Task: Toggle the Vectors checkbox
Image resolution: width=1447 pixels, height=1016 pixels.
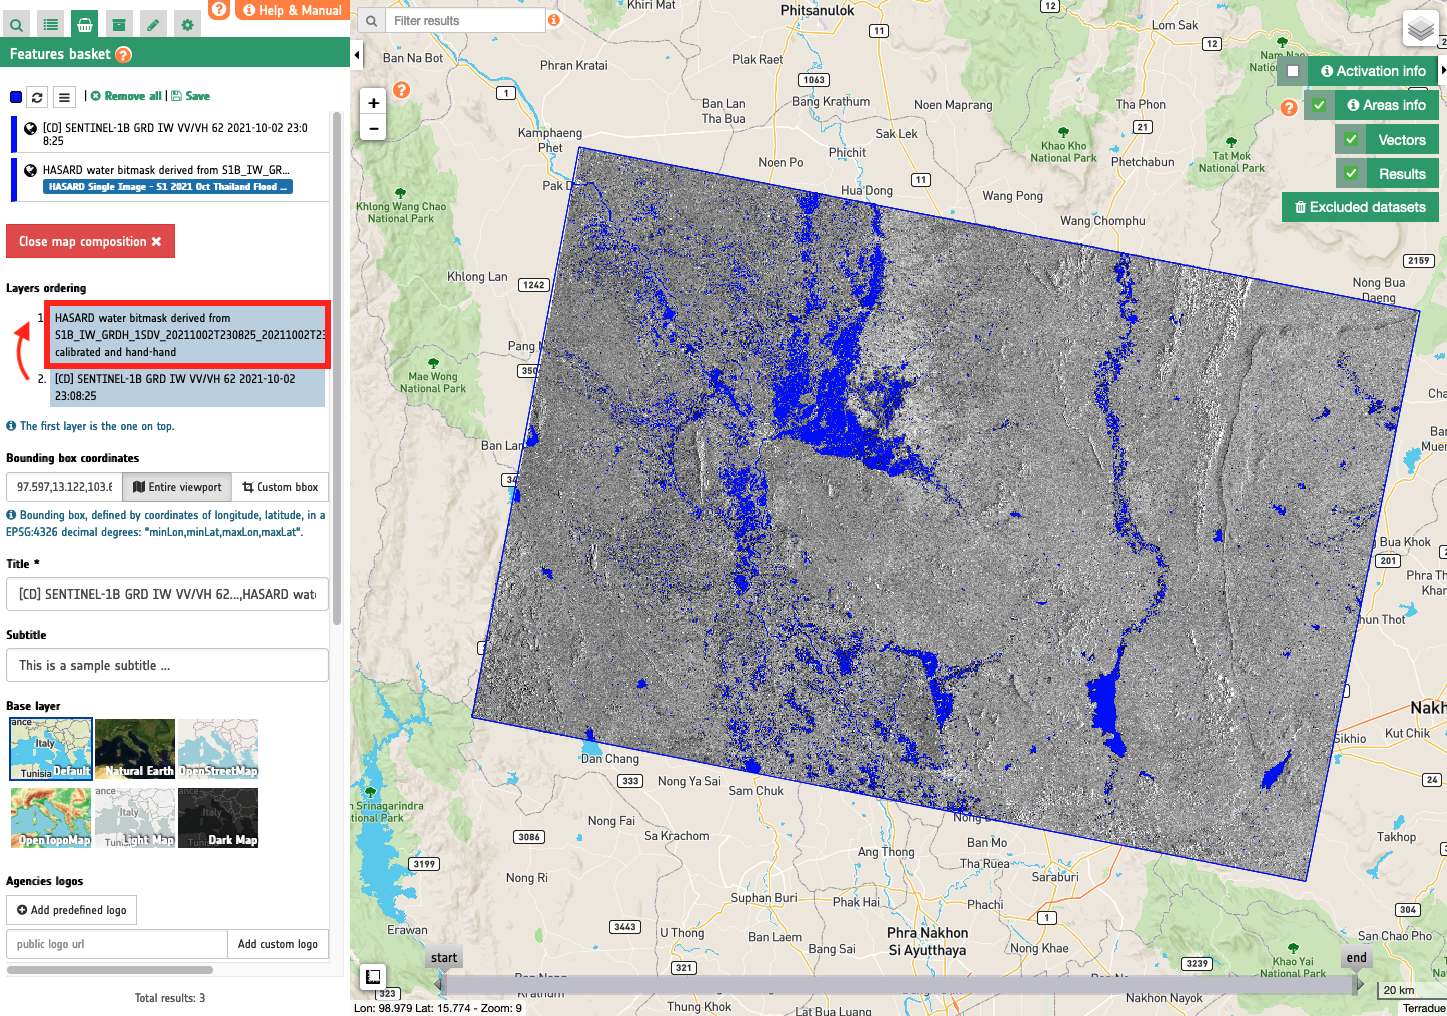Action: click(x=1351, y=140)
